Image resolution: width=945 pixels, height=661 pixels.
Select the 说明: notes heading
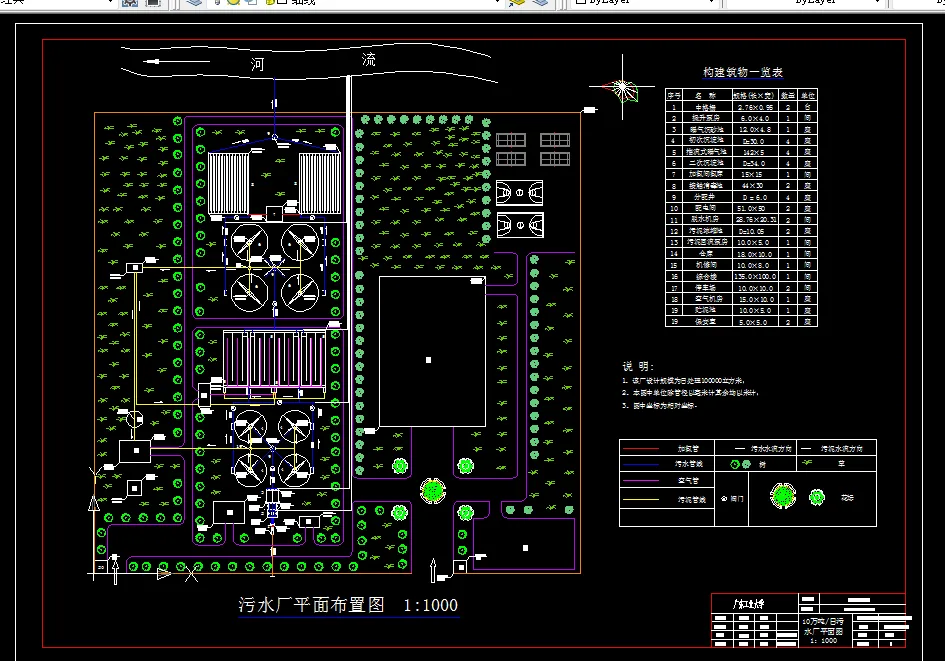pos(638,366)
